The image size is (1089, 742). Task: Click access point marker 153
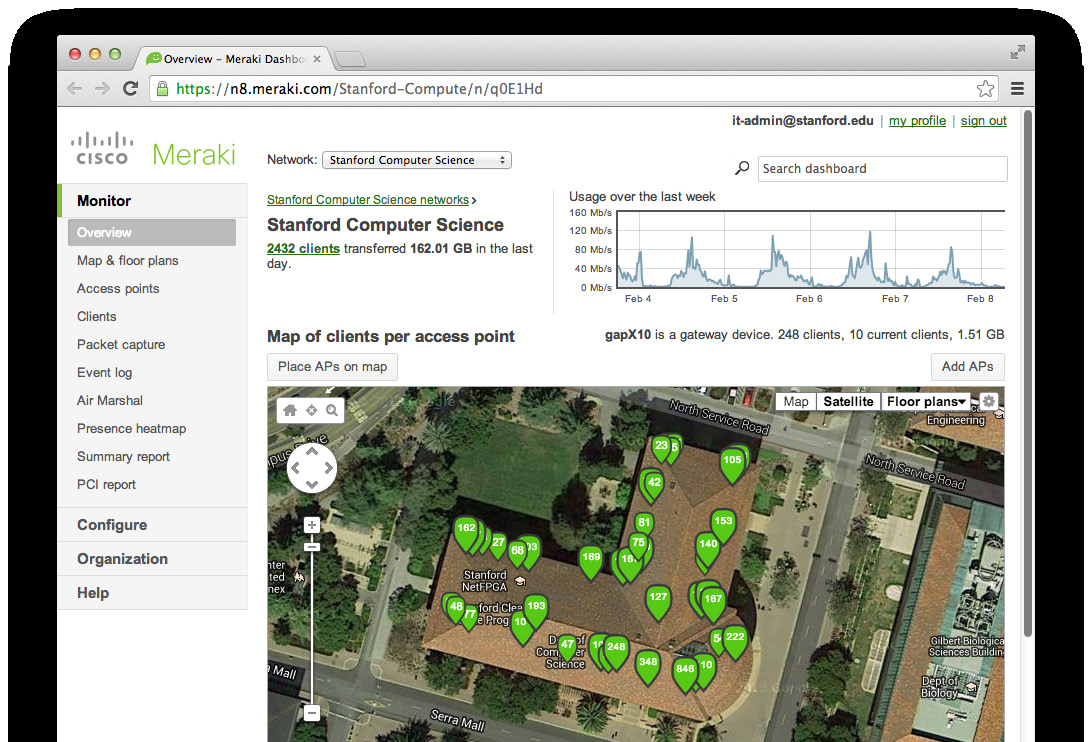723,527
